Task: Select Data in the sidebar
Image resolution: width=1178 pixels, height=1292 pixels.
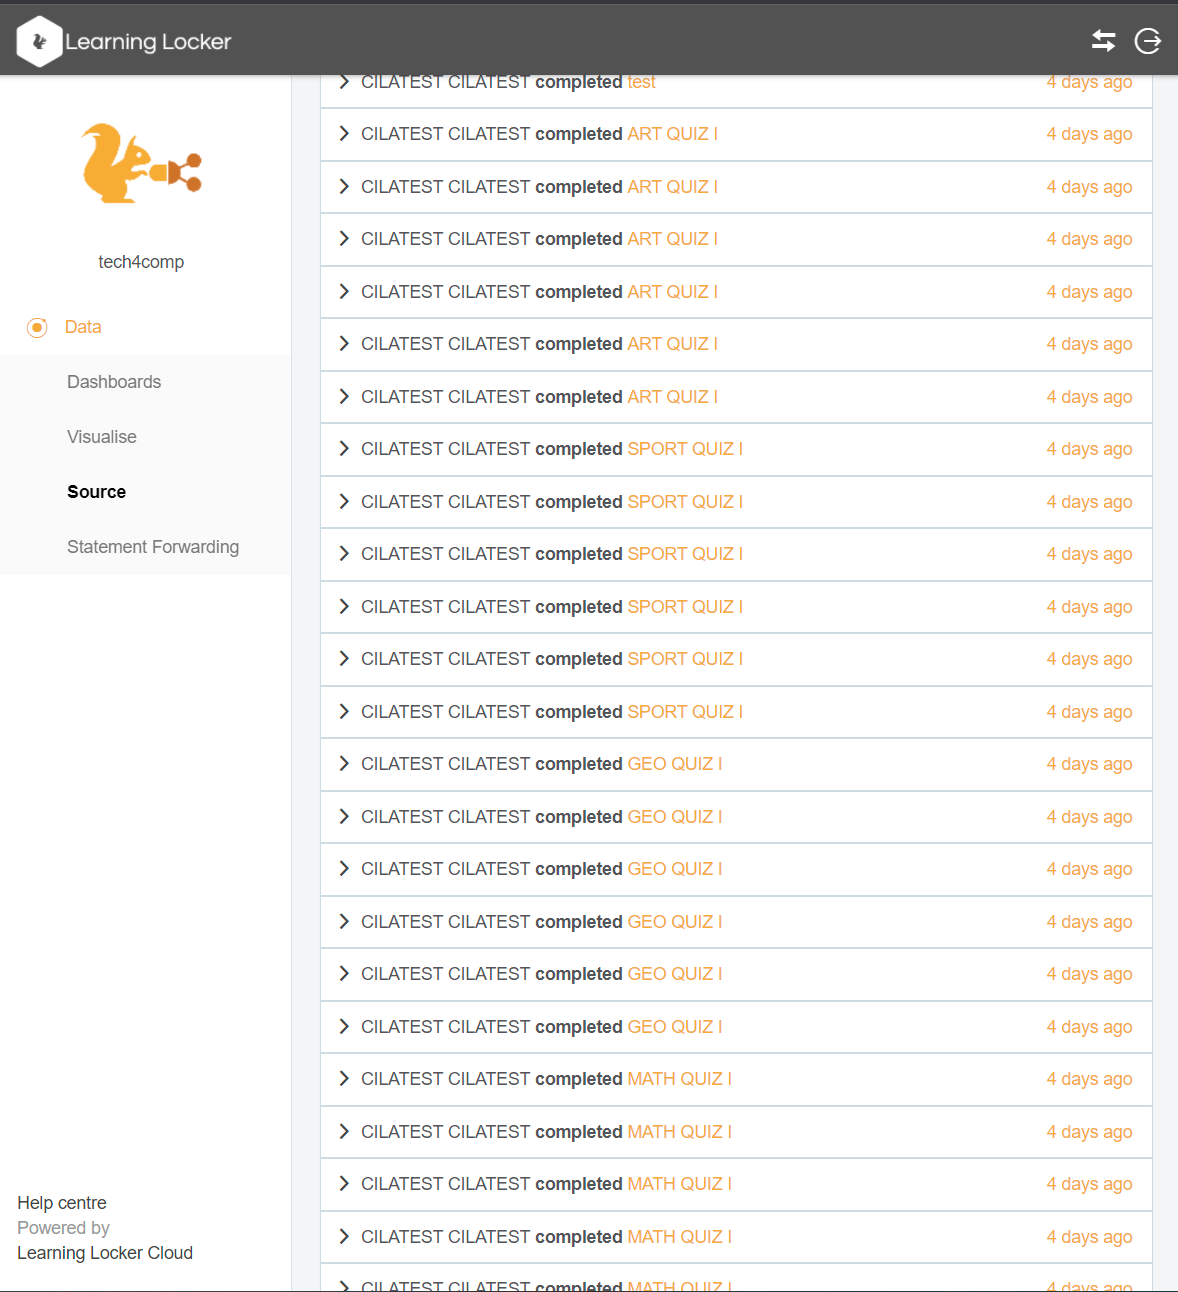Action: click(83, 327)
